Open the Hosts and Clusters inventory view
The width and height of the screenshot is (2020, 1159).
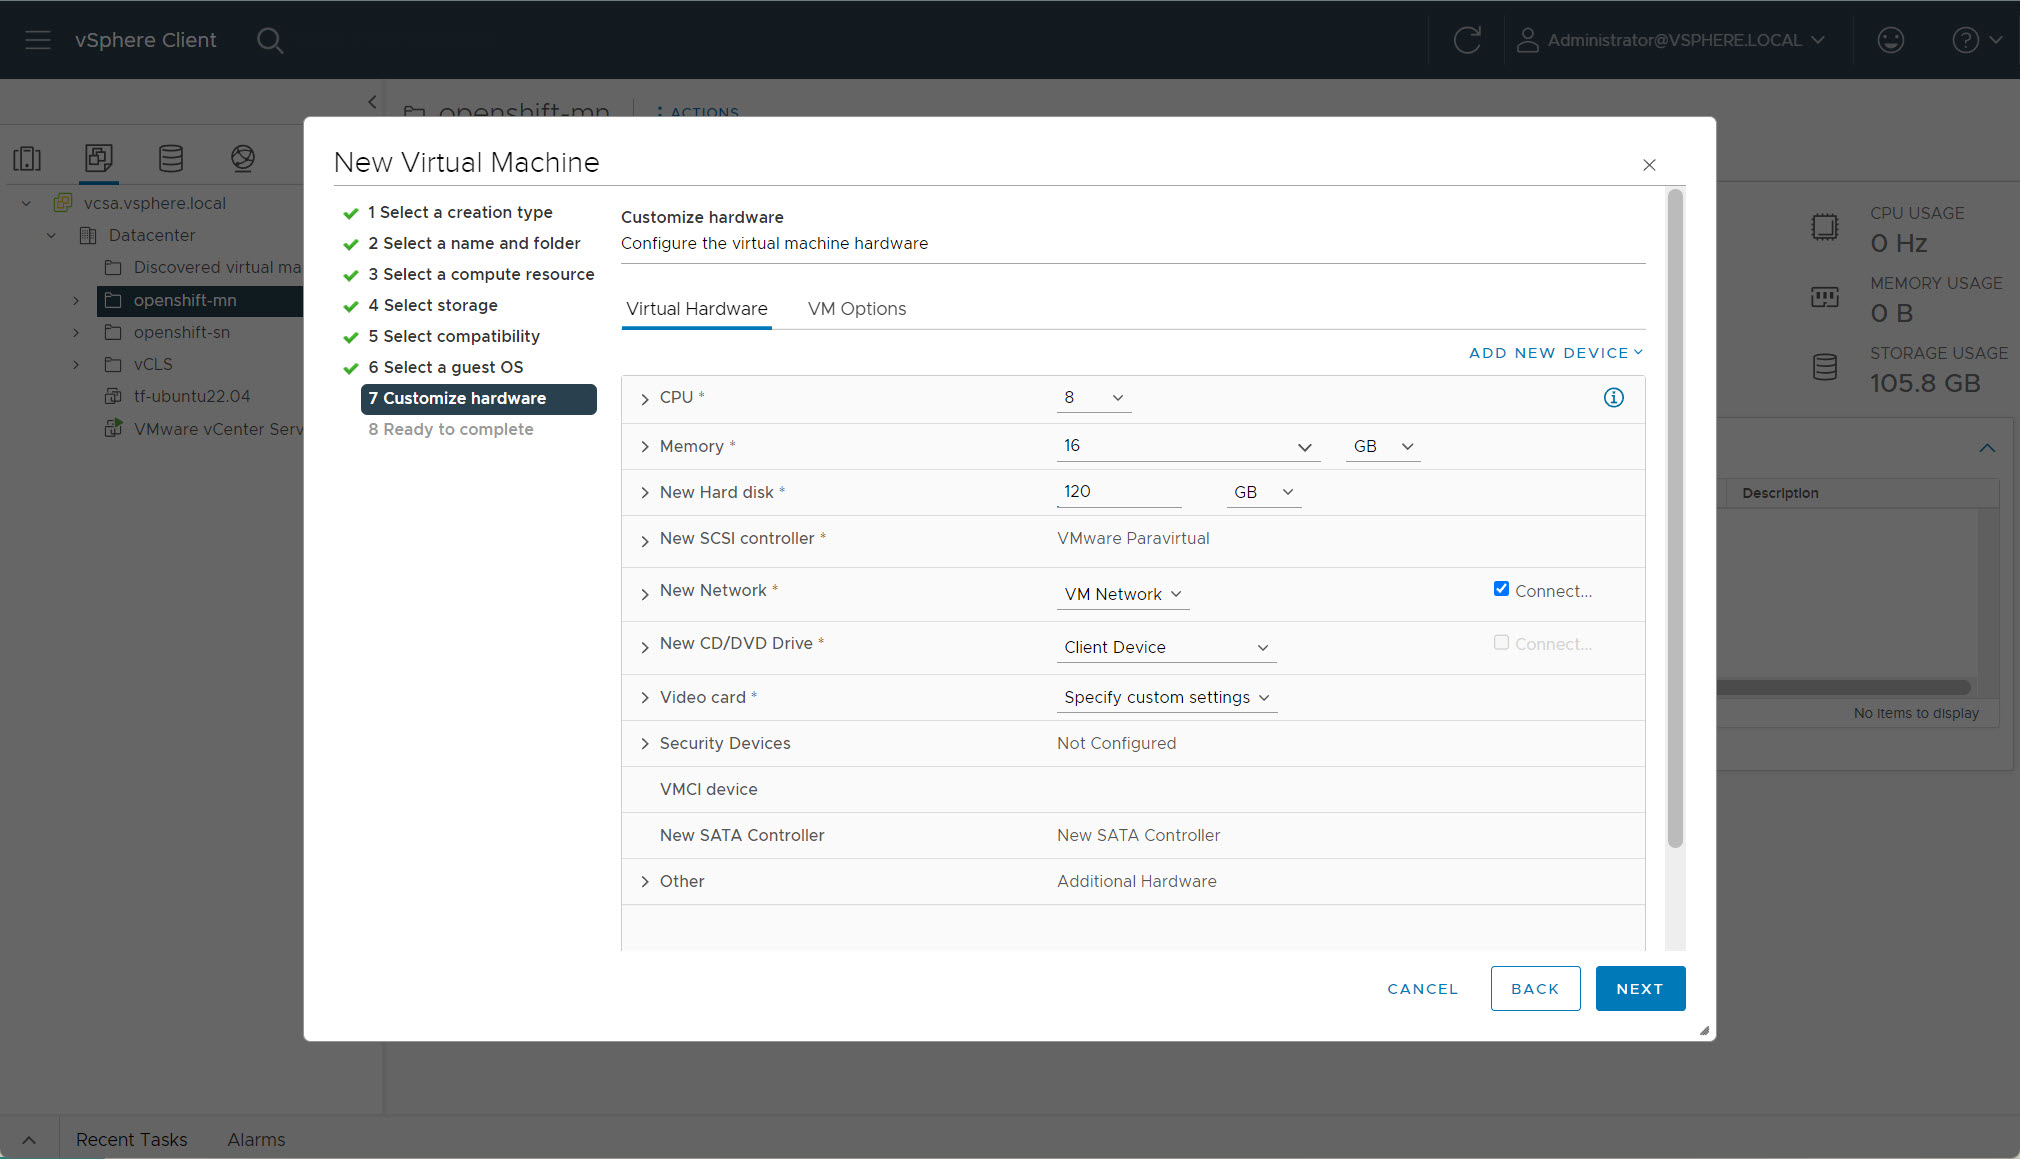click(27, 158)
